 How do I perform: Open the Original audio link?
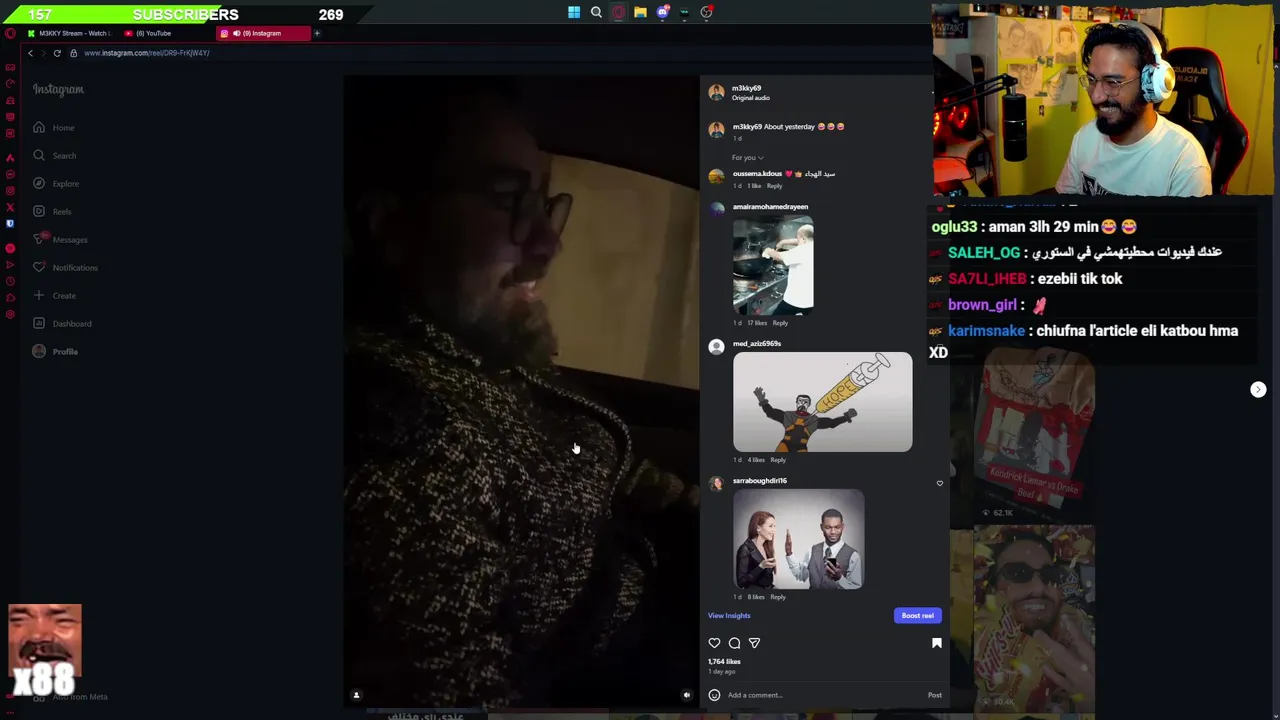point(750,98)
